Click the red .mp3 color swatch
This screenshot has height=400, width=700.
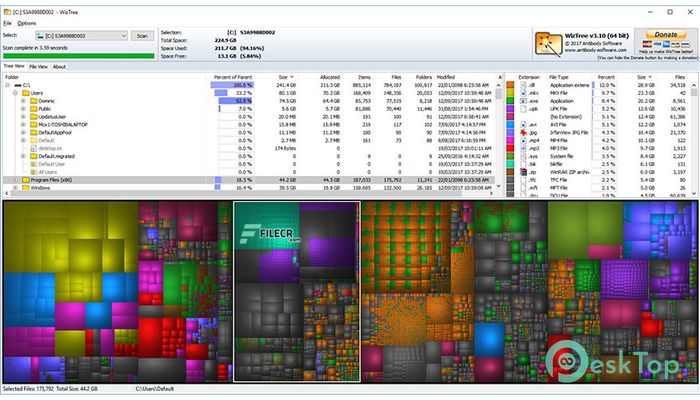click(510, 148)
